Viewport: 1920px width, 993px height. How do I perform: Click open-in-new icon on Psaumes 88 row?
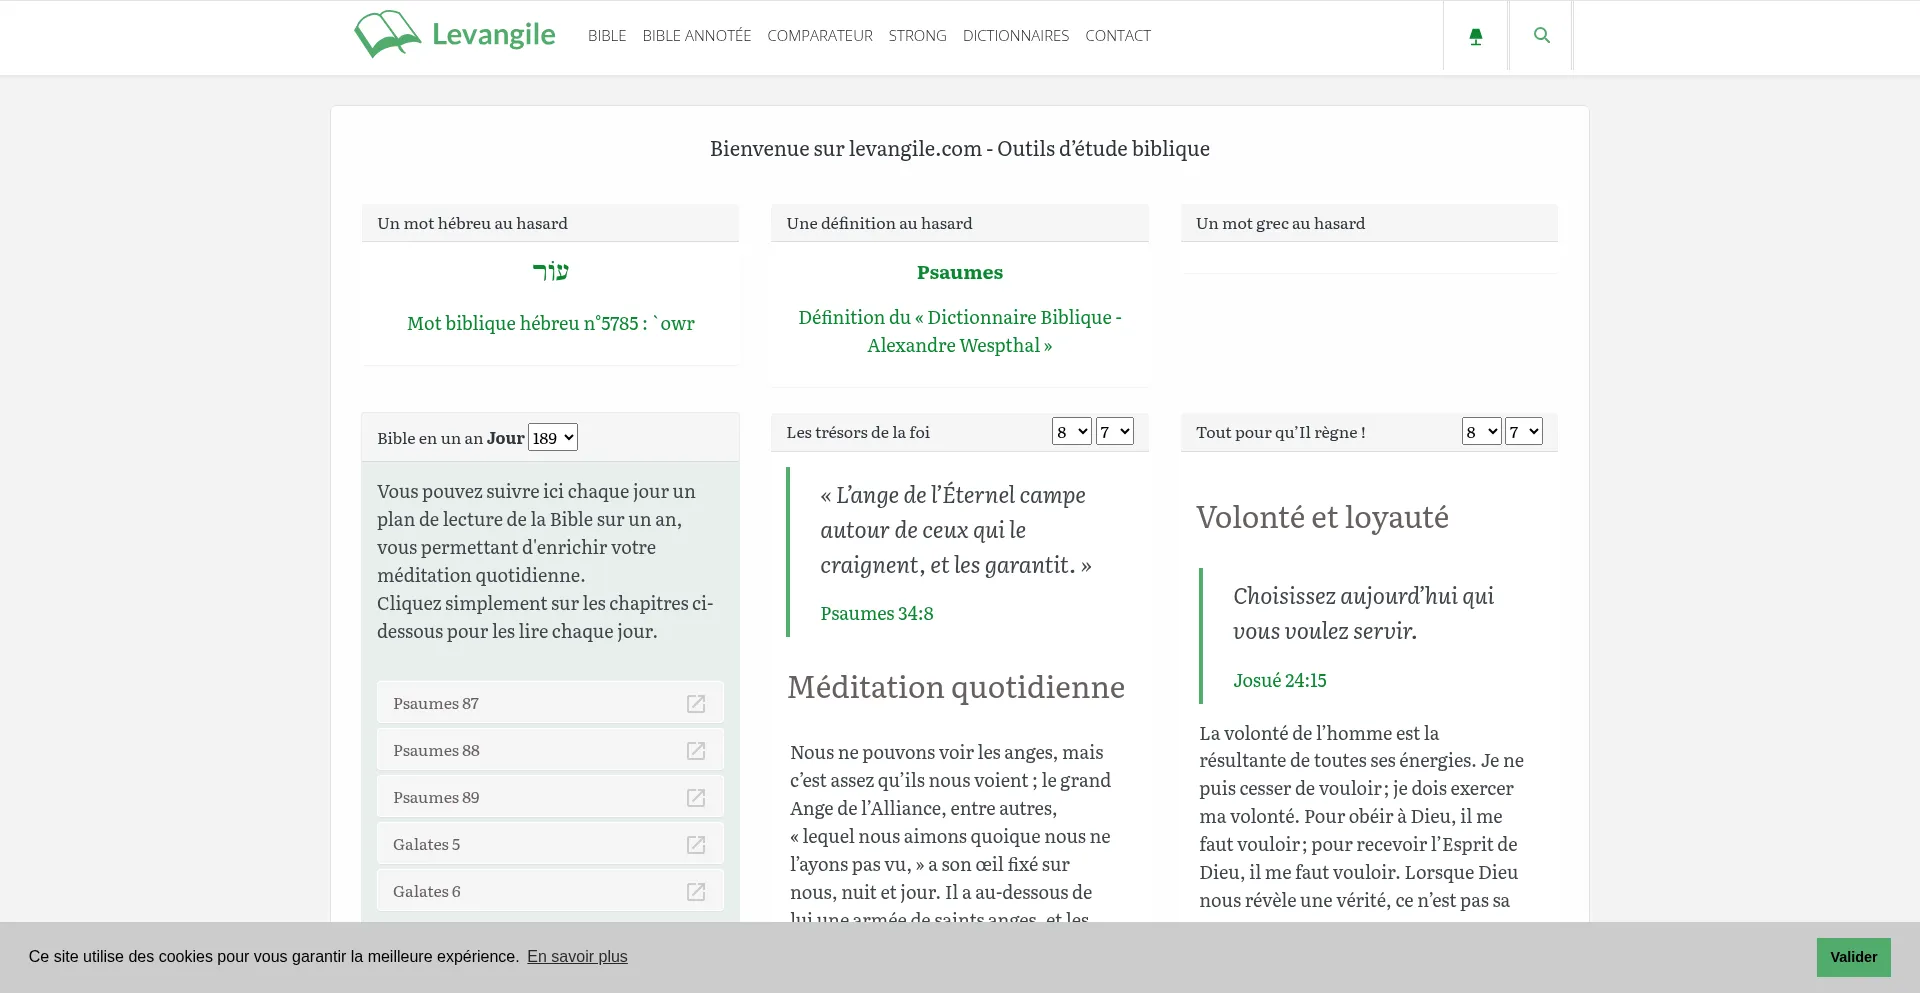pos(696,750)
